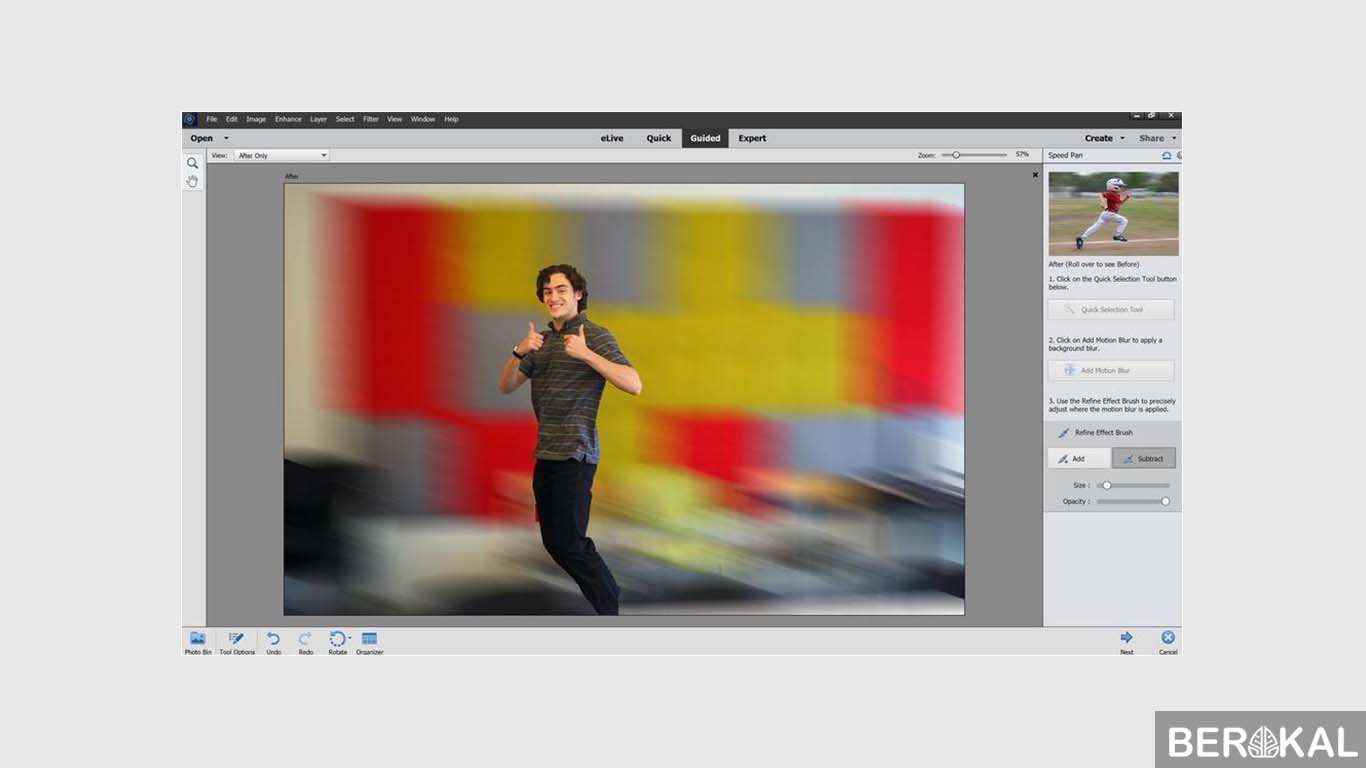Click the Add Motion Blur button

coord(1110,371)
